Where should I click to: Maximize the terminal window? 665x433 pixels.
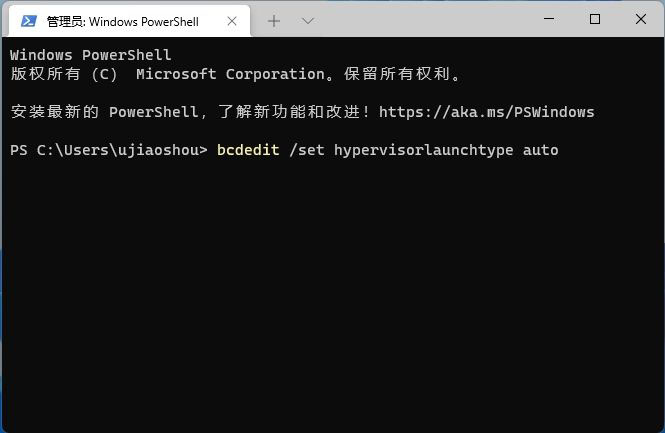(595, 19)
